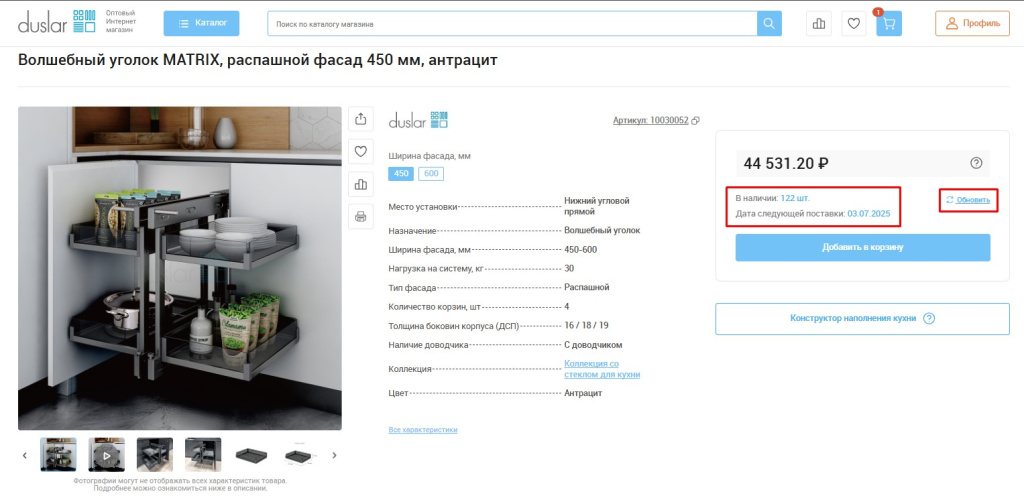Image resolution: width=1024 pixels, height=502 pixels.
Task: Open the Каталог menu button
Action: point(201,24)
